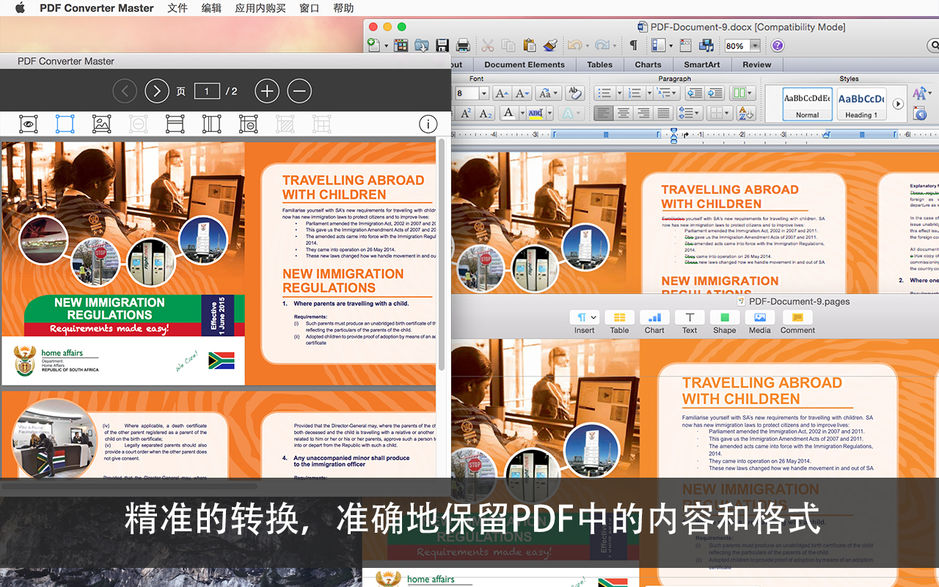Zoom in using the plus button
This screenshot has height=587, width=939.
pyautogui.click(x=267, y=90)
